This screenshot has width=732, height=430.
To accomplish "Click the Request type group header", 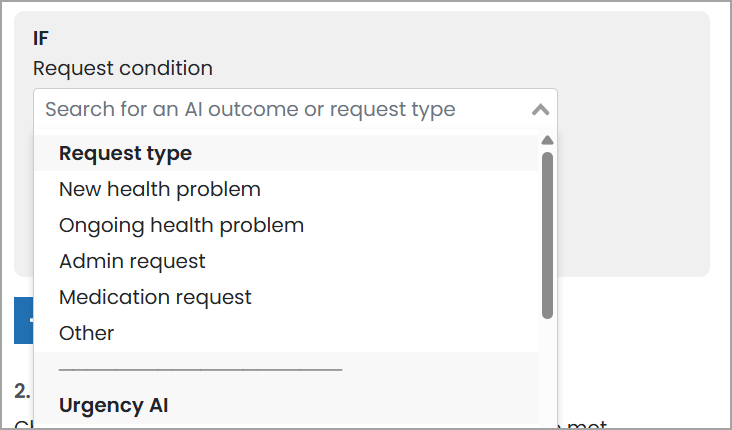I will (125, 153).
